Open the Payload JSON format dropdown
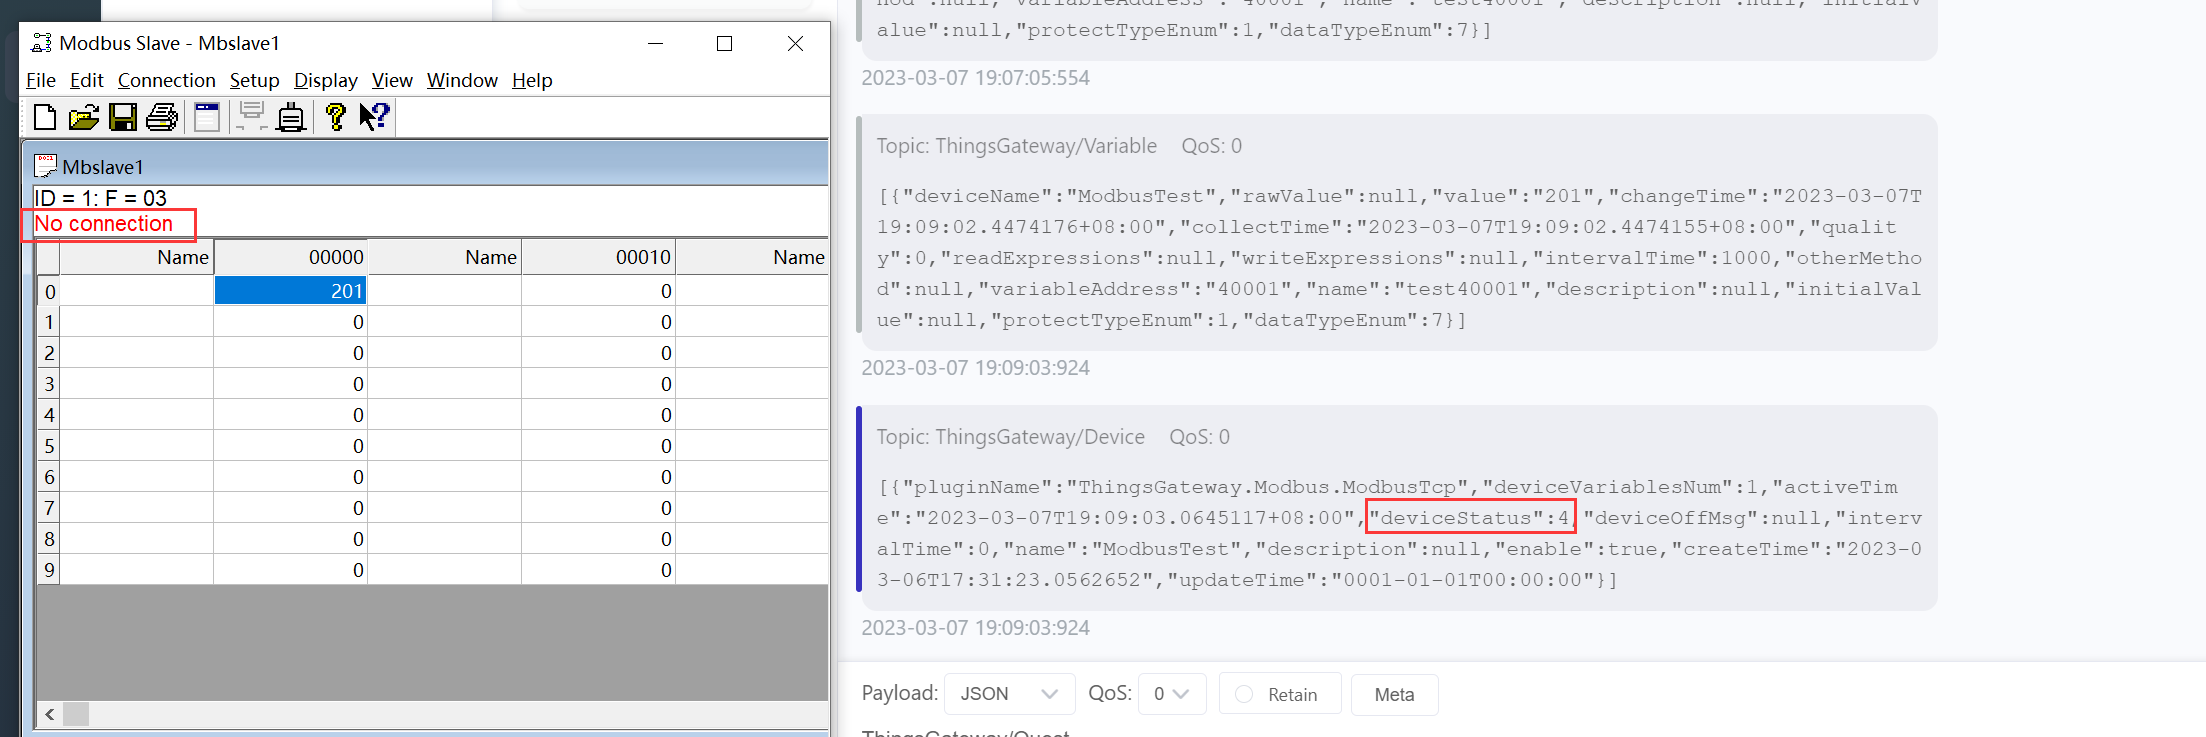 pyautogui.click(x=1008, y=694)
